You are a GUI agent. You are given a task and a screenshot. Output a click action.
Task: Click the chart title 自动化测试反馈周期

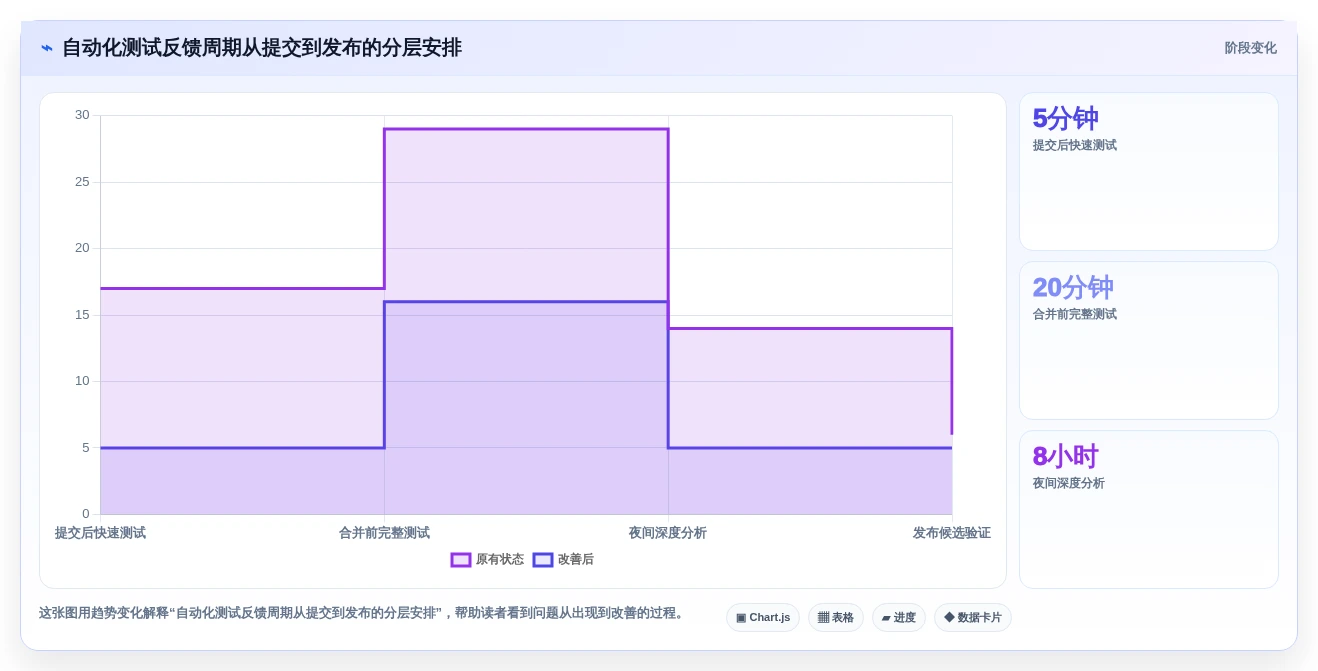click(x=262, y=48)
